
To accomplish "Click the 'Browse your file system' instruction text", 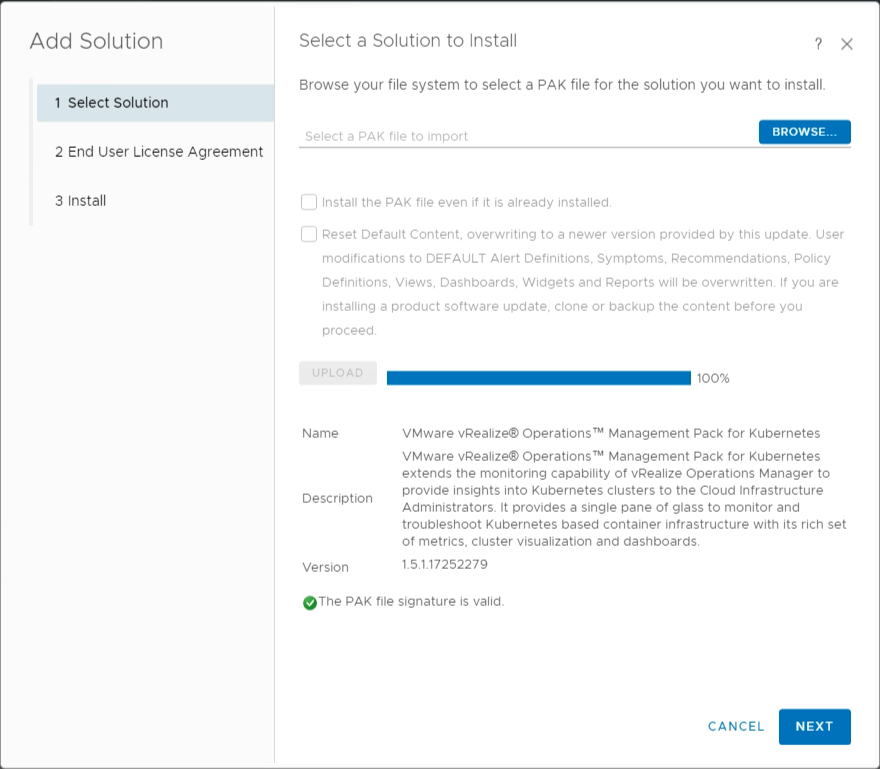I will coord(562,85).
